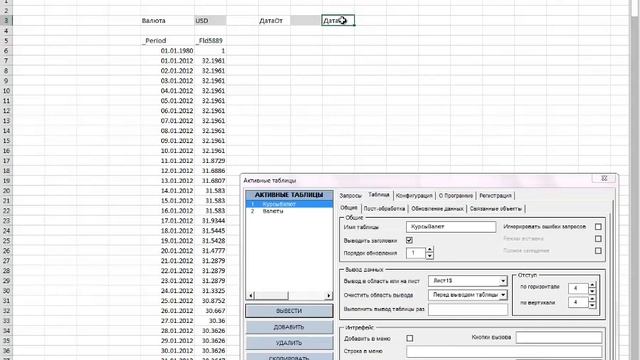This screenshot has height=360, width=640.
Task: Close the Активные таблицы dialog
Action: point(604,178)
